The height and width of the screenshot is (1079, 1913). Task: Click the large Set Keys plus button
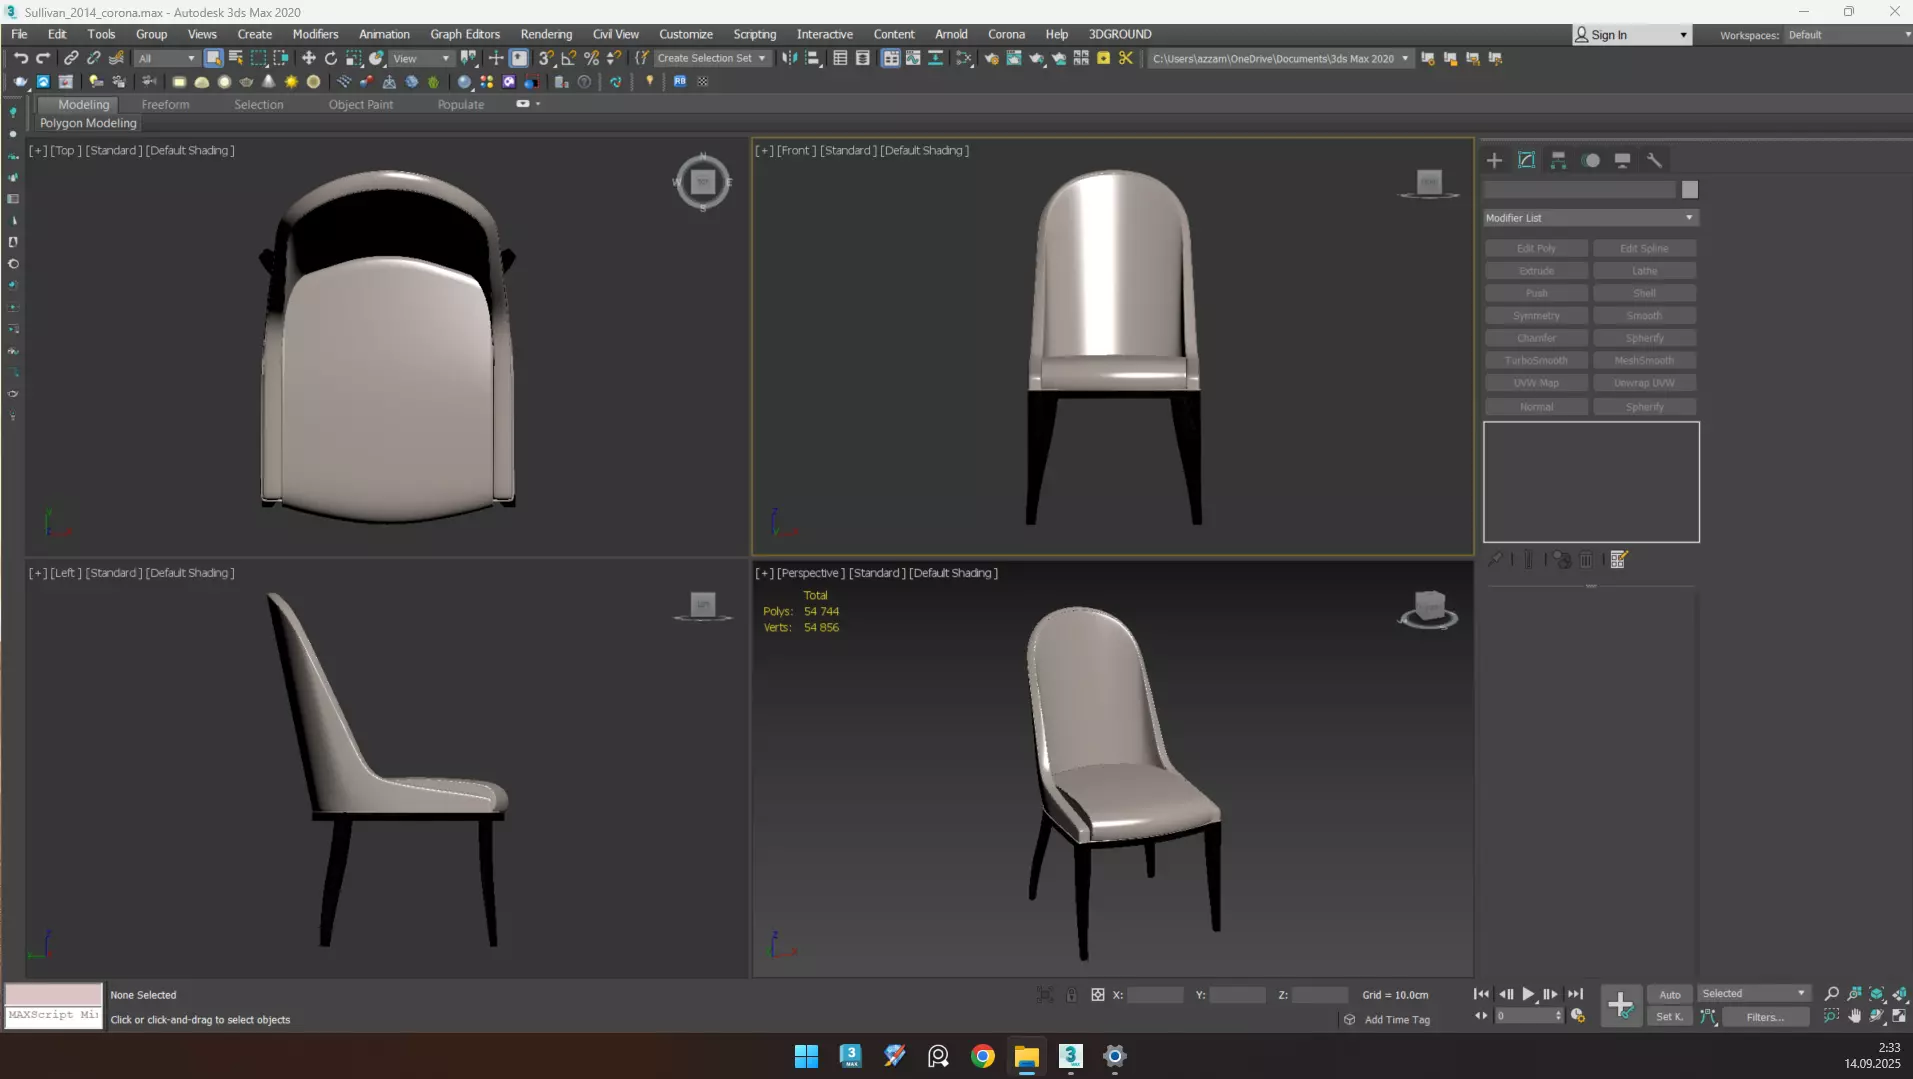tap(1620, 1005)
